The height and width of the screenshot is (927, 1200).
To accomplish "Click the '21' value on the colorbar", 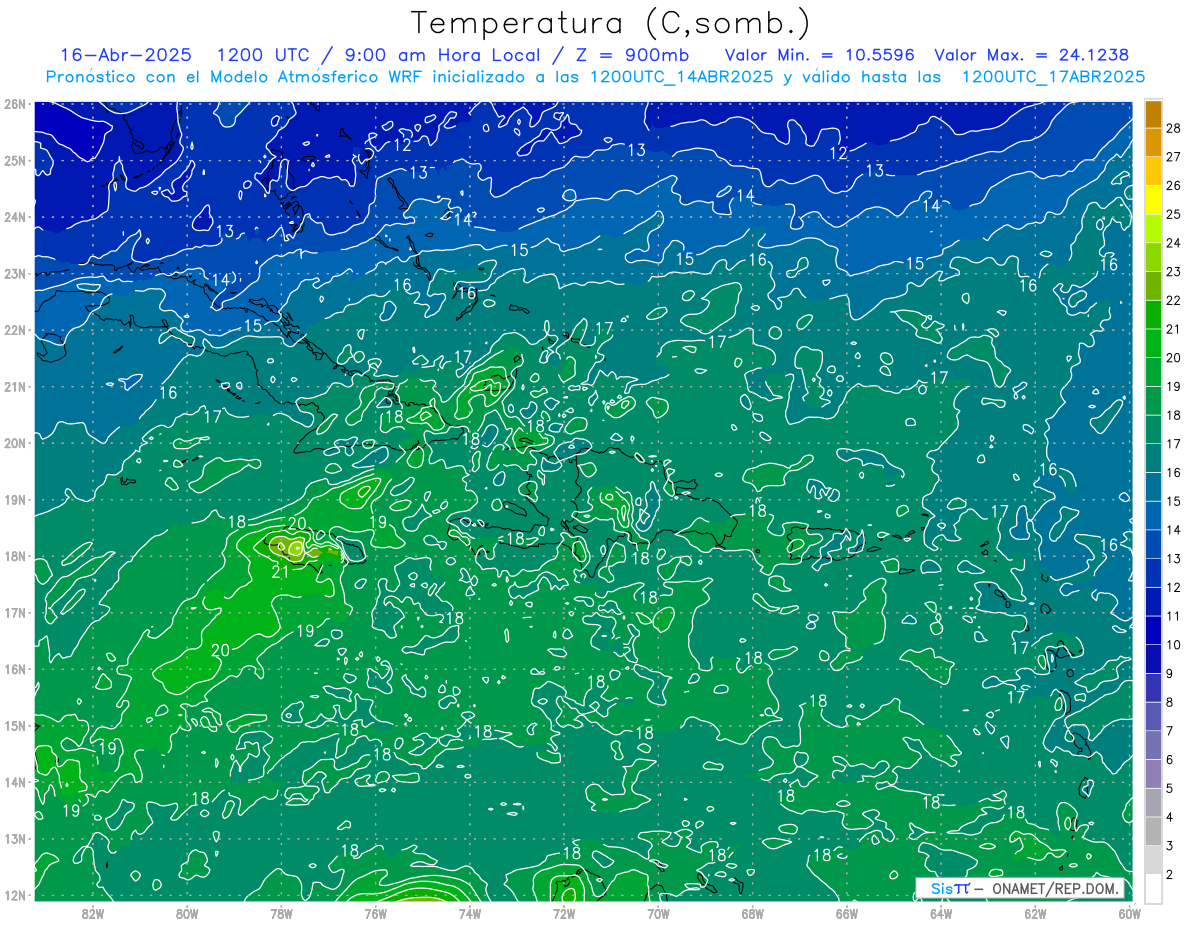I will coord(1173,329).
